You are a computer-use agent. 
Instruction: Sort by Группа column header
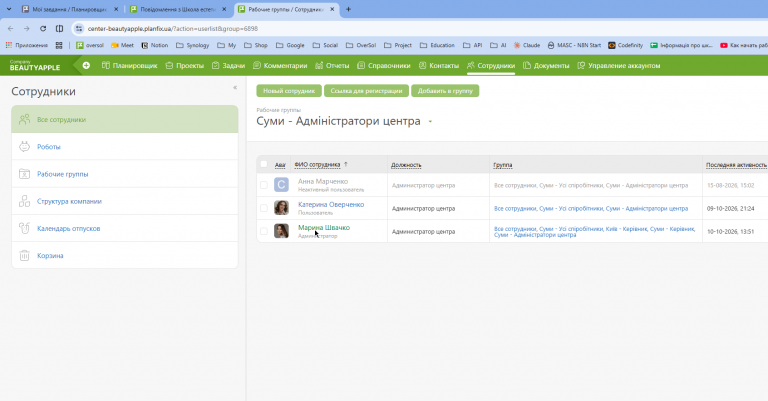(503, 165)
